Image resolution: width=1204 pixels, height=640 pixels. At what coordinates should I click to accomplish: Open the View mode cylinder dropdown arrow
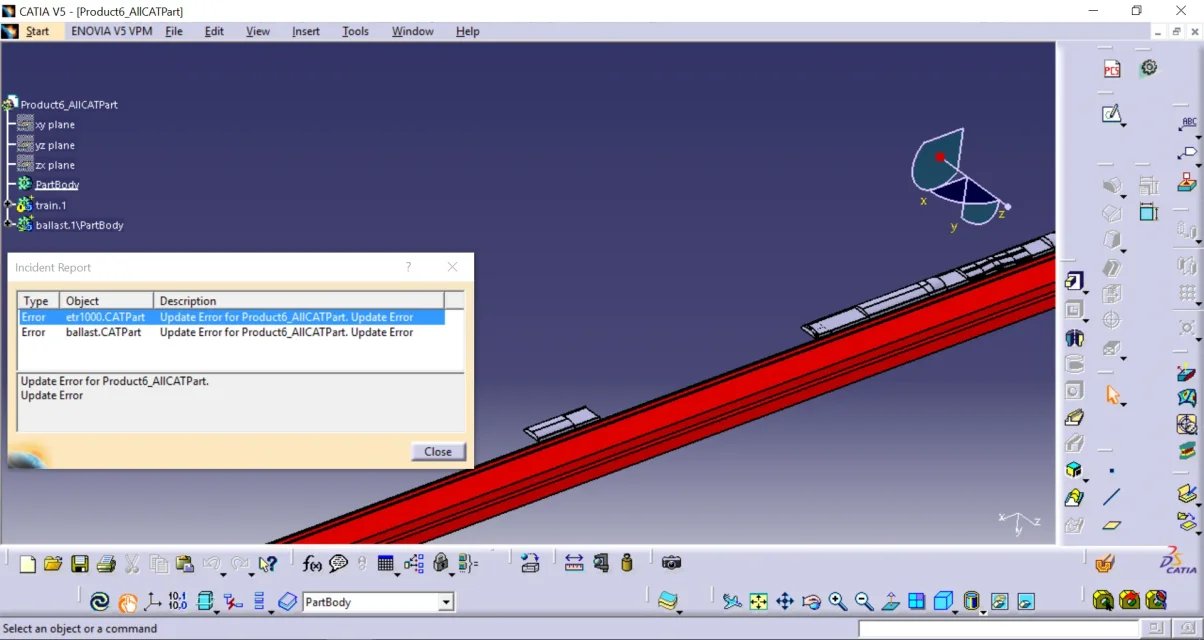pyautogui.click(x=983, y=610)
